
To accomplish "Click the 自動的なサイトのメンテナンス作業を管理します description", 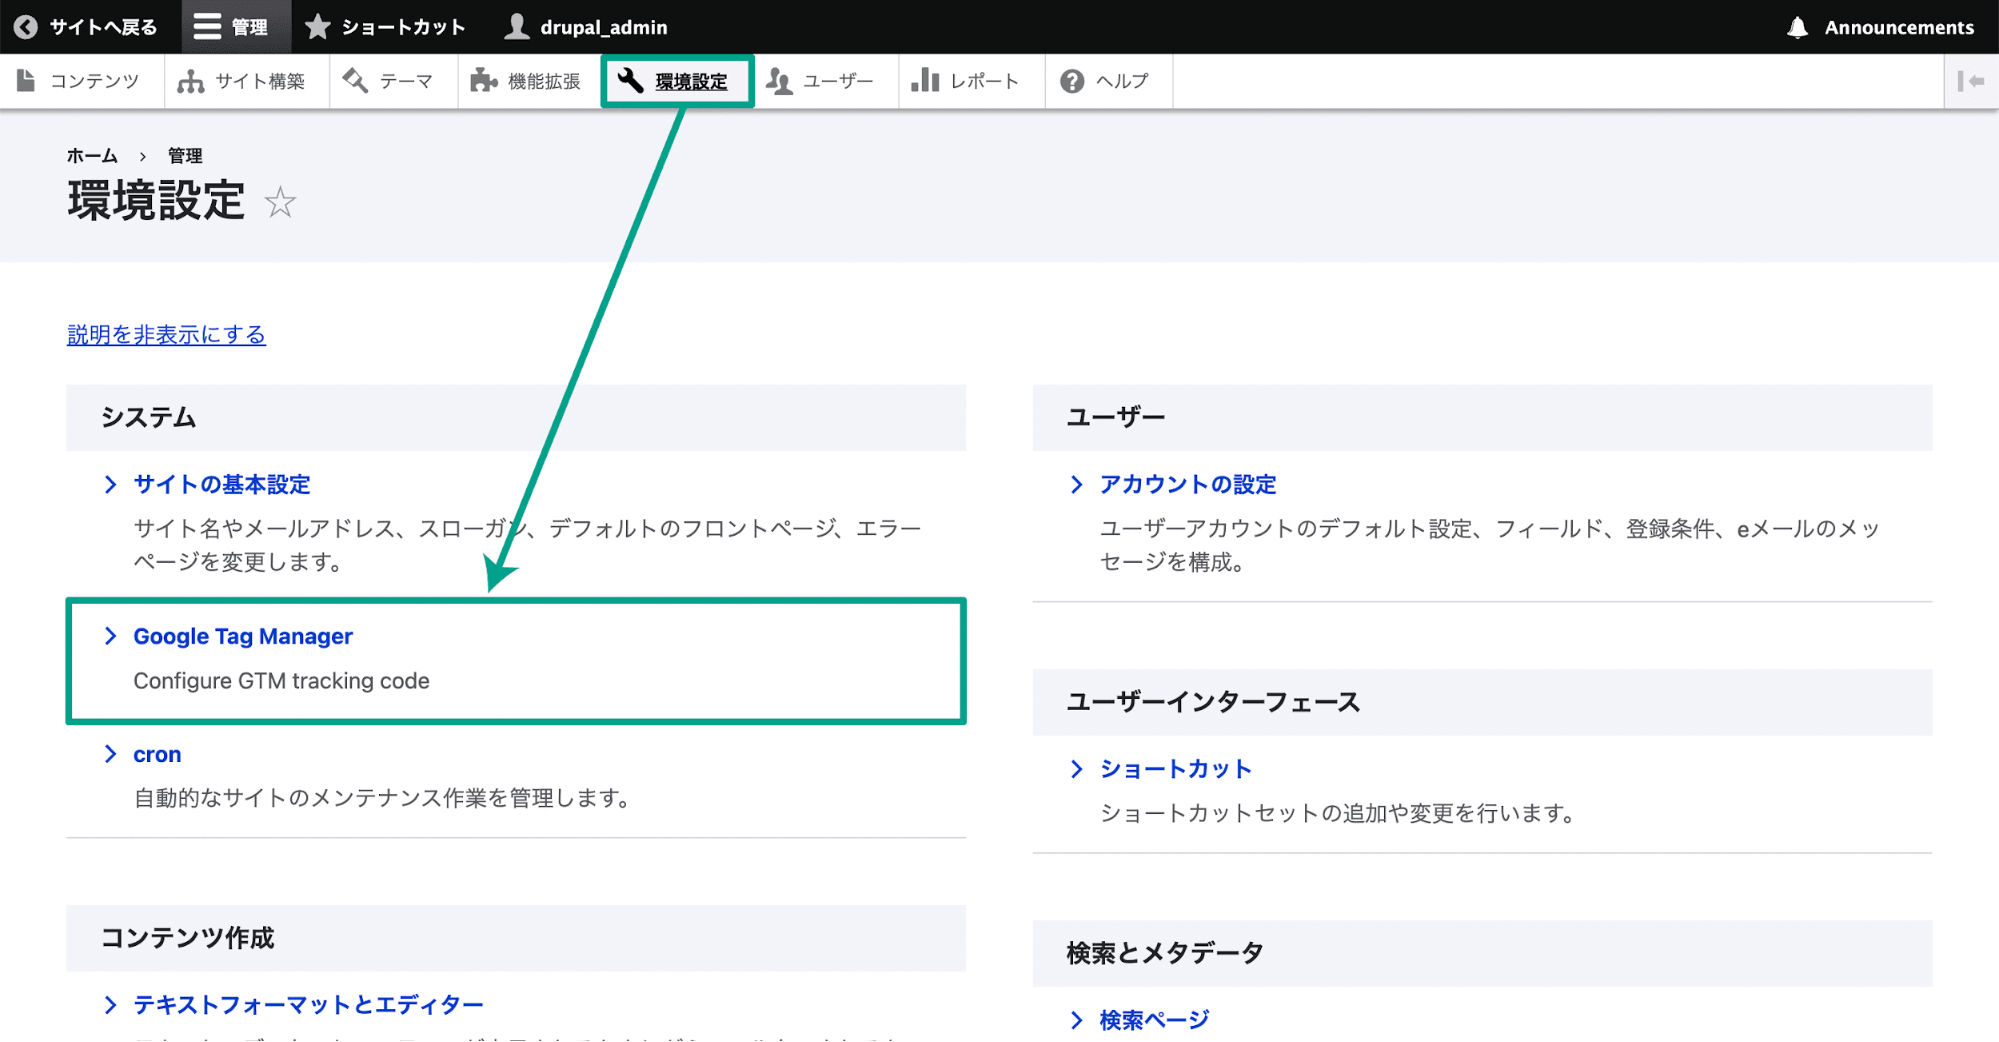I will (x=382, y=798).
